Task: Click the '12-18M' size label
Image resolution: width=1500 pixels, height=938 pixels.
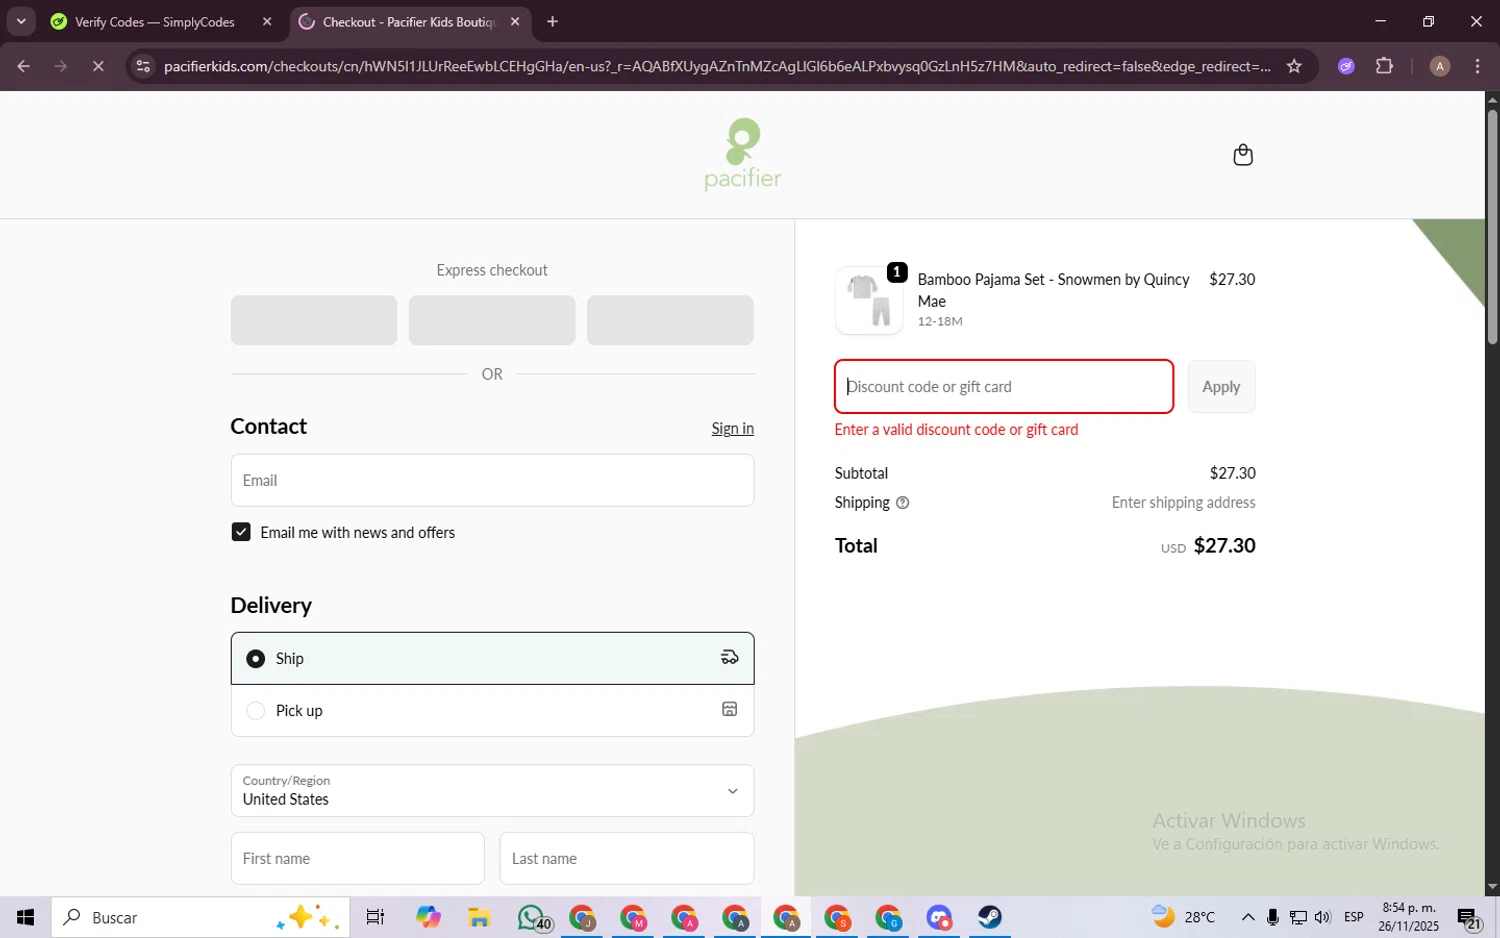Action: point(940,322)
